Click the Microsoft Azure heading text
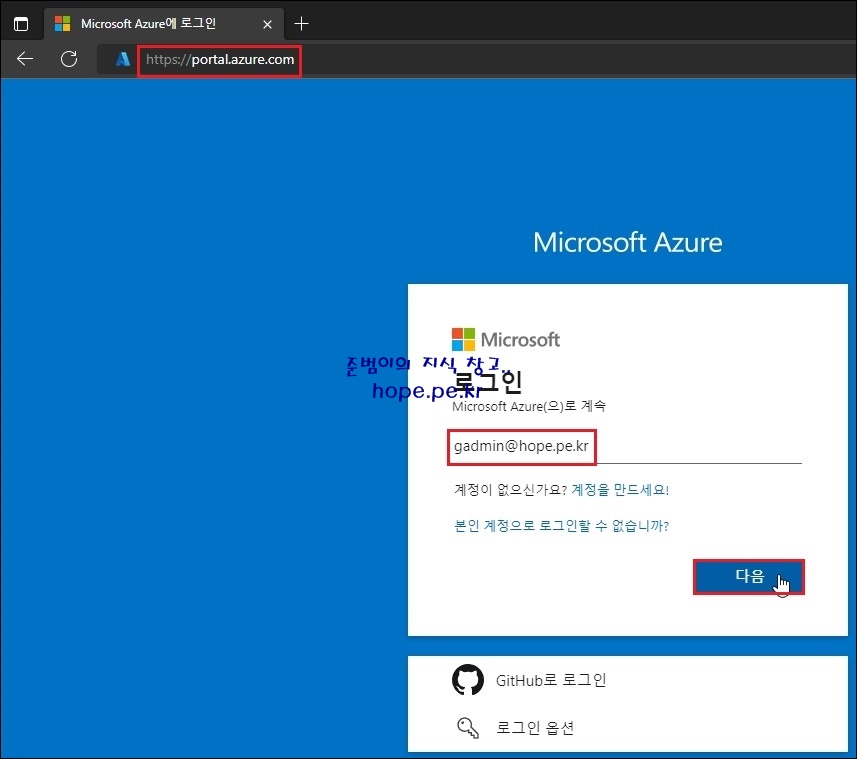This screenshot has width=857, height=759. pos(627,243)
